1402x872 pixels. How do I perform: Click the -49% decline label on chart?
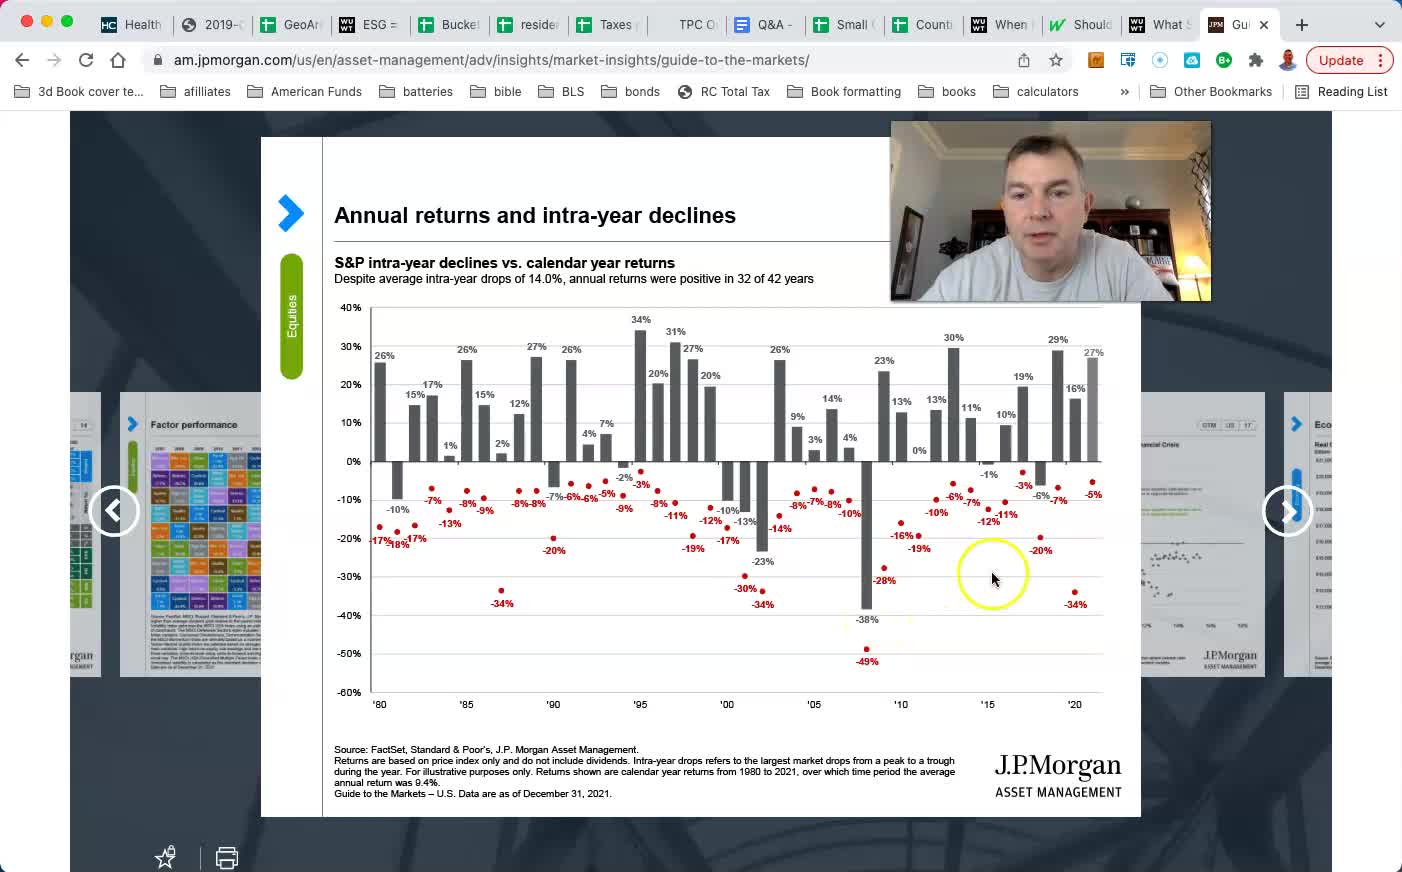pos(867,661)
